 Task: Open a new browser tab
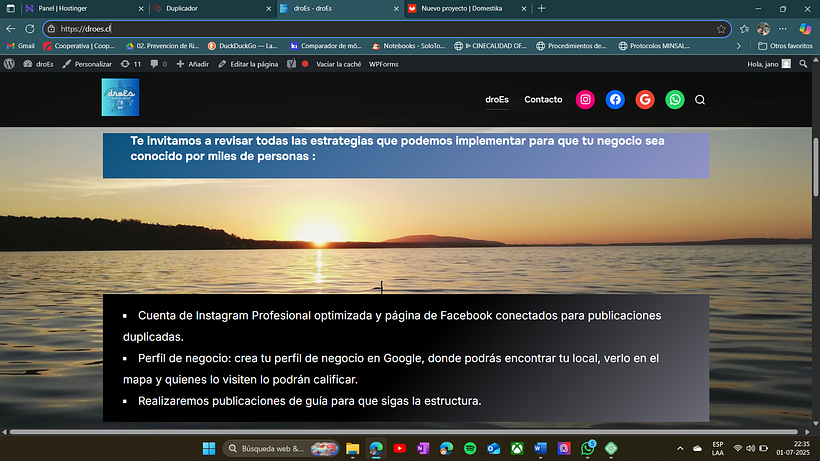(x=541, y=8)
